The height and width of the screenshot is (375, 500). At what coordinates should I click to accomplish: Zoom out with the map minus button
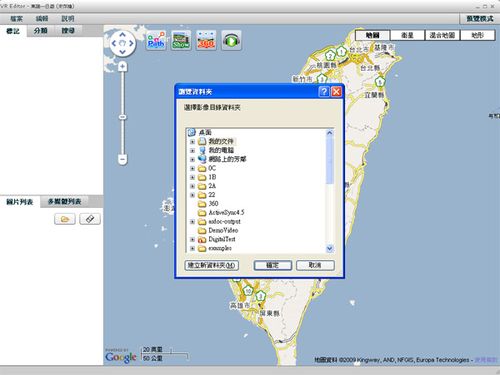coord(122,159)
